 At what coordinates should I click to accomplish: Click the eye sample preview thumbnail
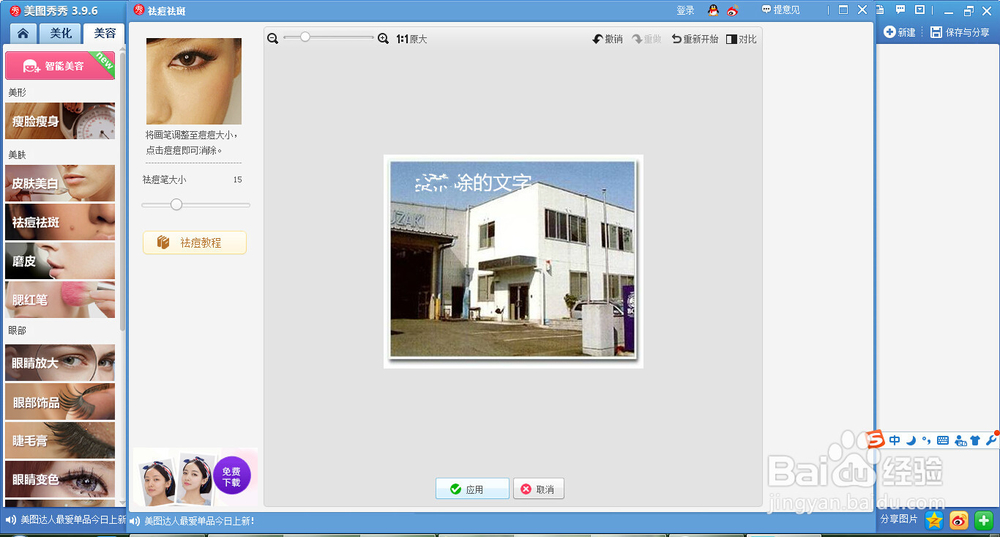pos(194,81)
